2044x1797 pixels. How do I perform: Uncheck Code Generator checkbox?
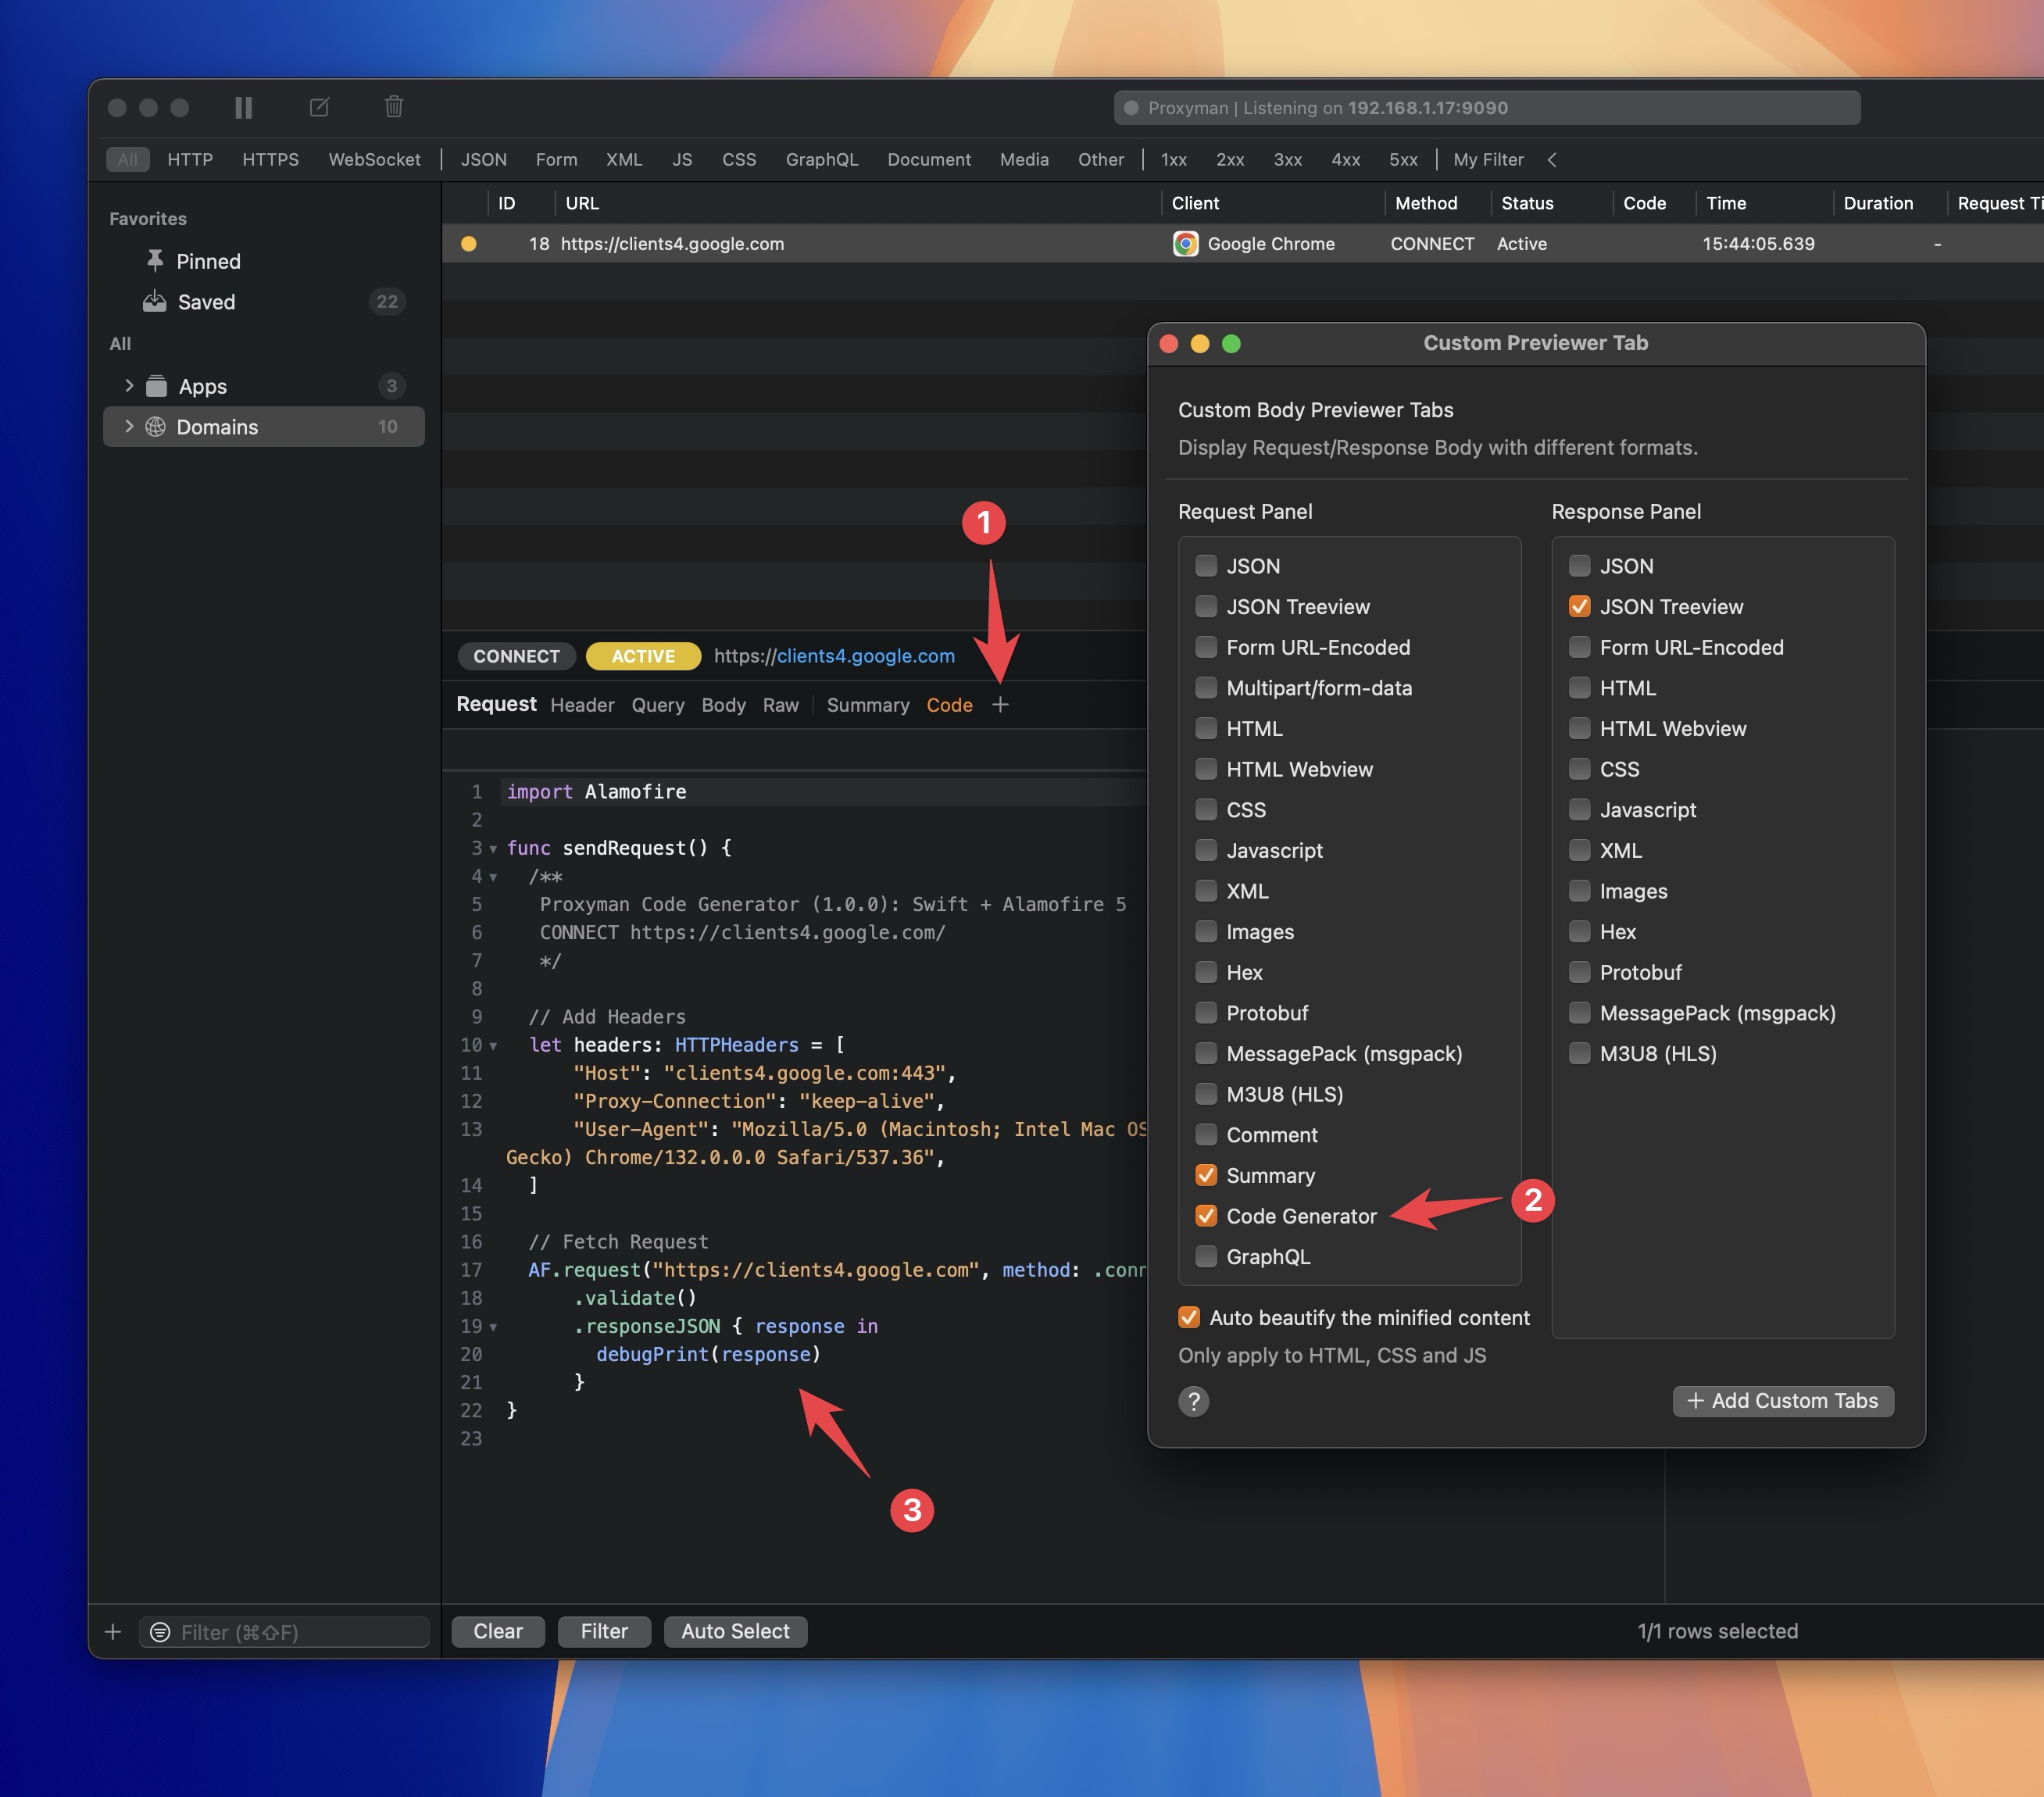click(1206, 1216)
